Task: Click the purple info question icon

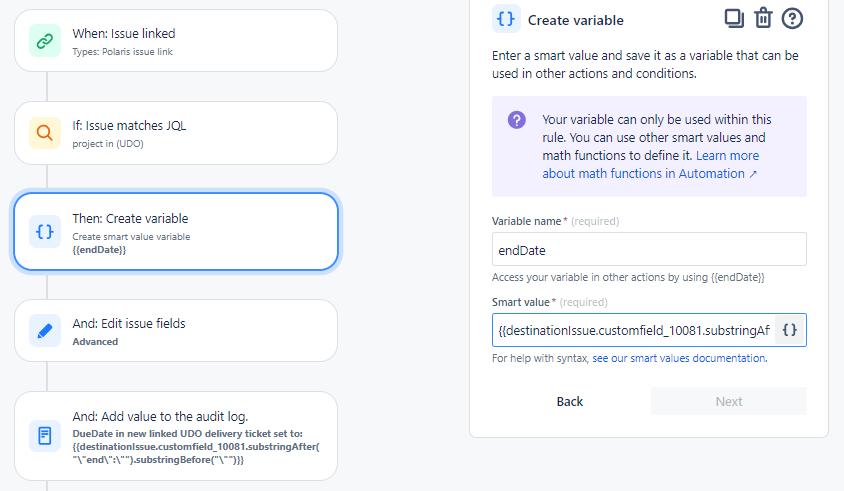Action: click(x=516, y=120)
